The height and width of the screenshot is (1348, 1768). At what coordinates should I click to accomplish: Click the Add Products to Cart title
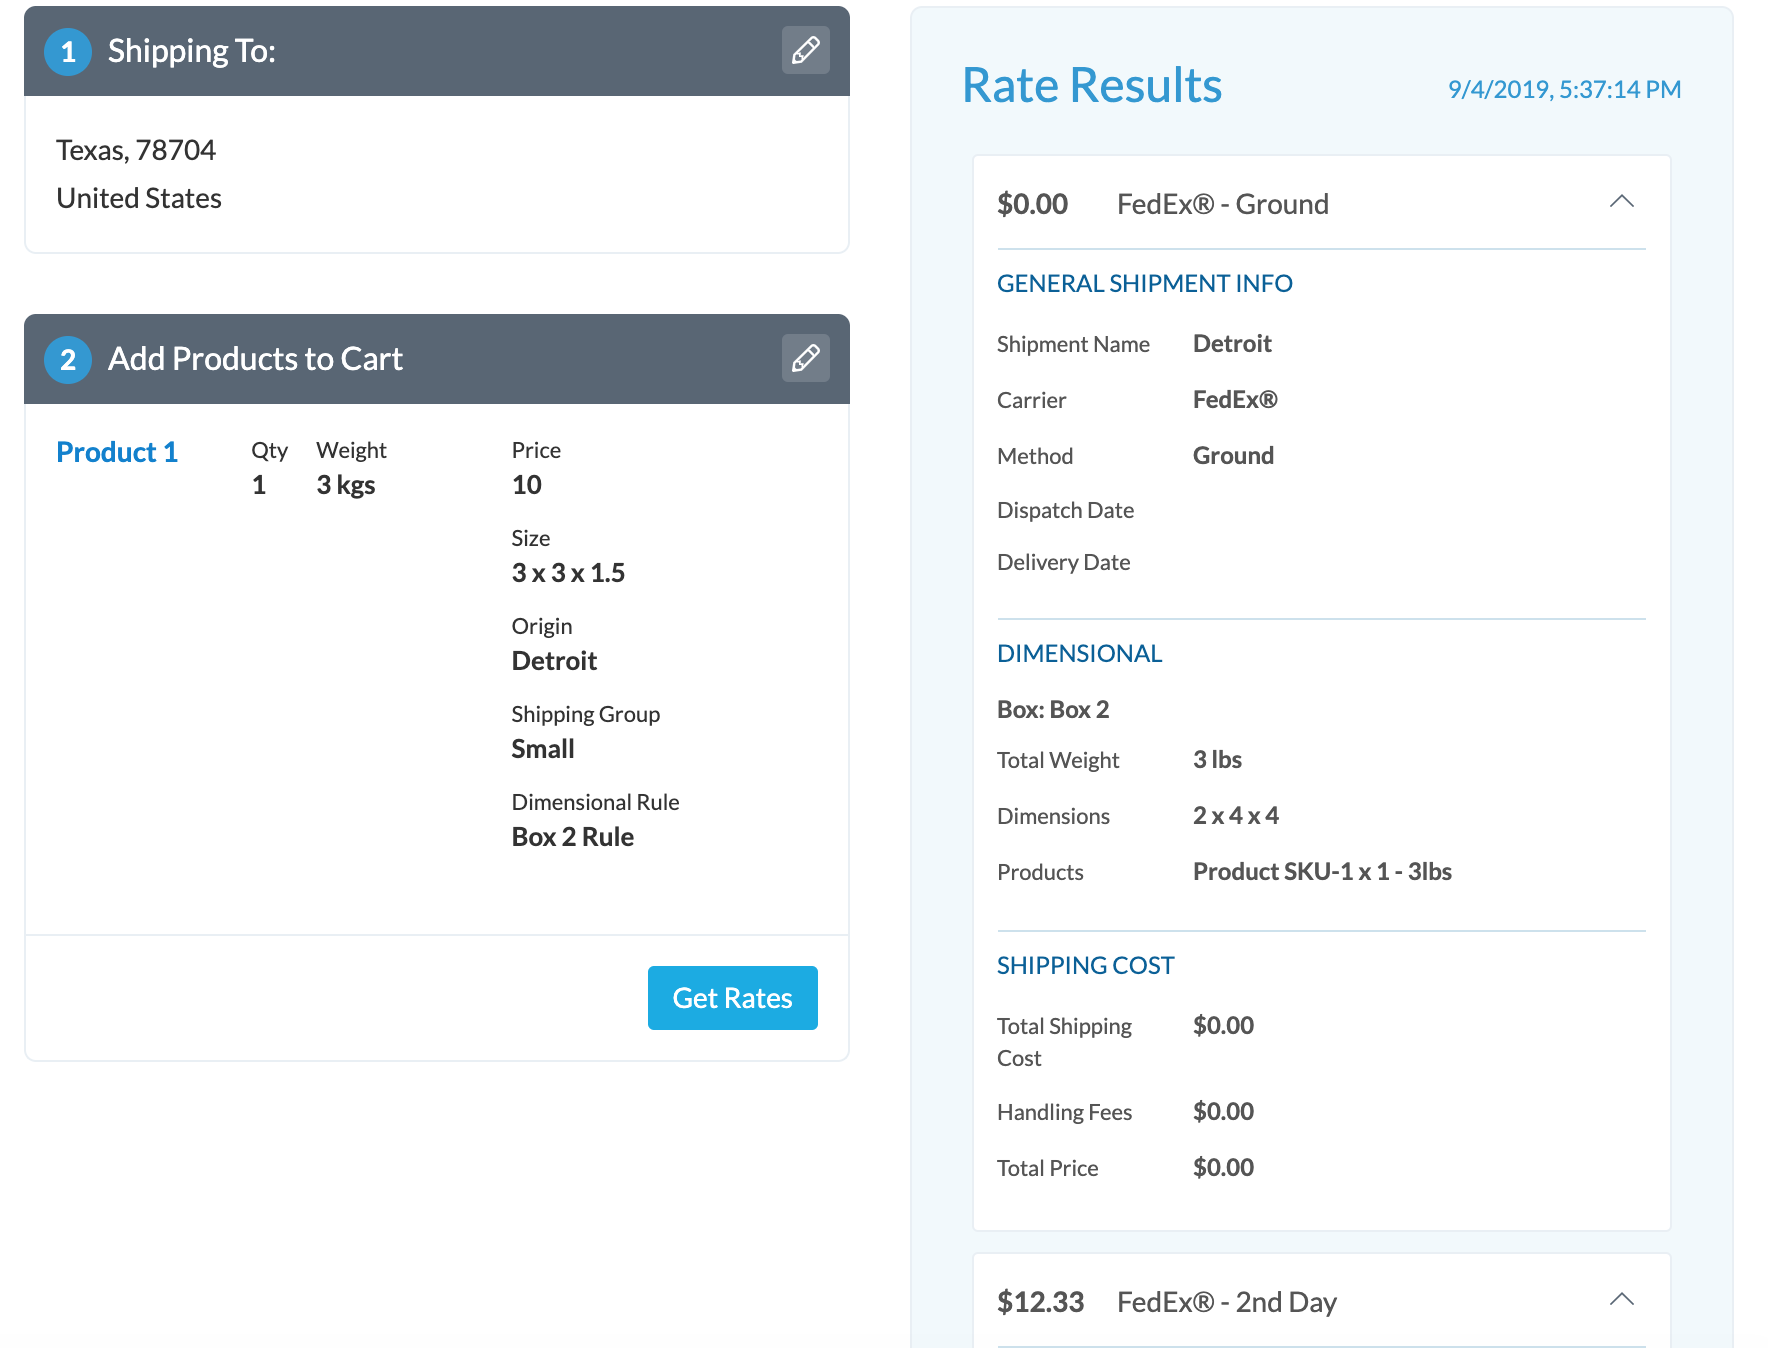point(255,359)
